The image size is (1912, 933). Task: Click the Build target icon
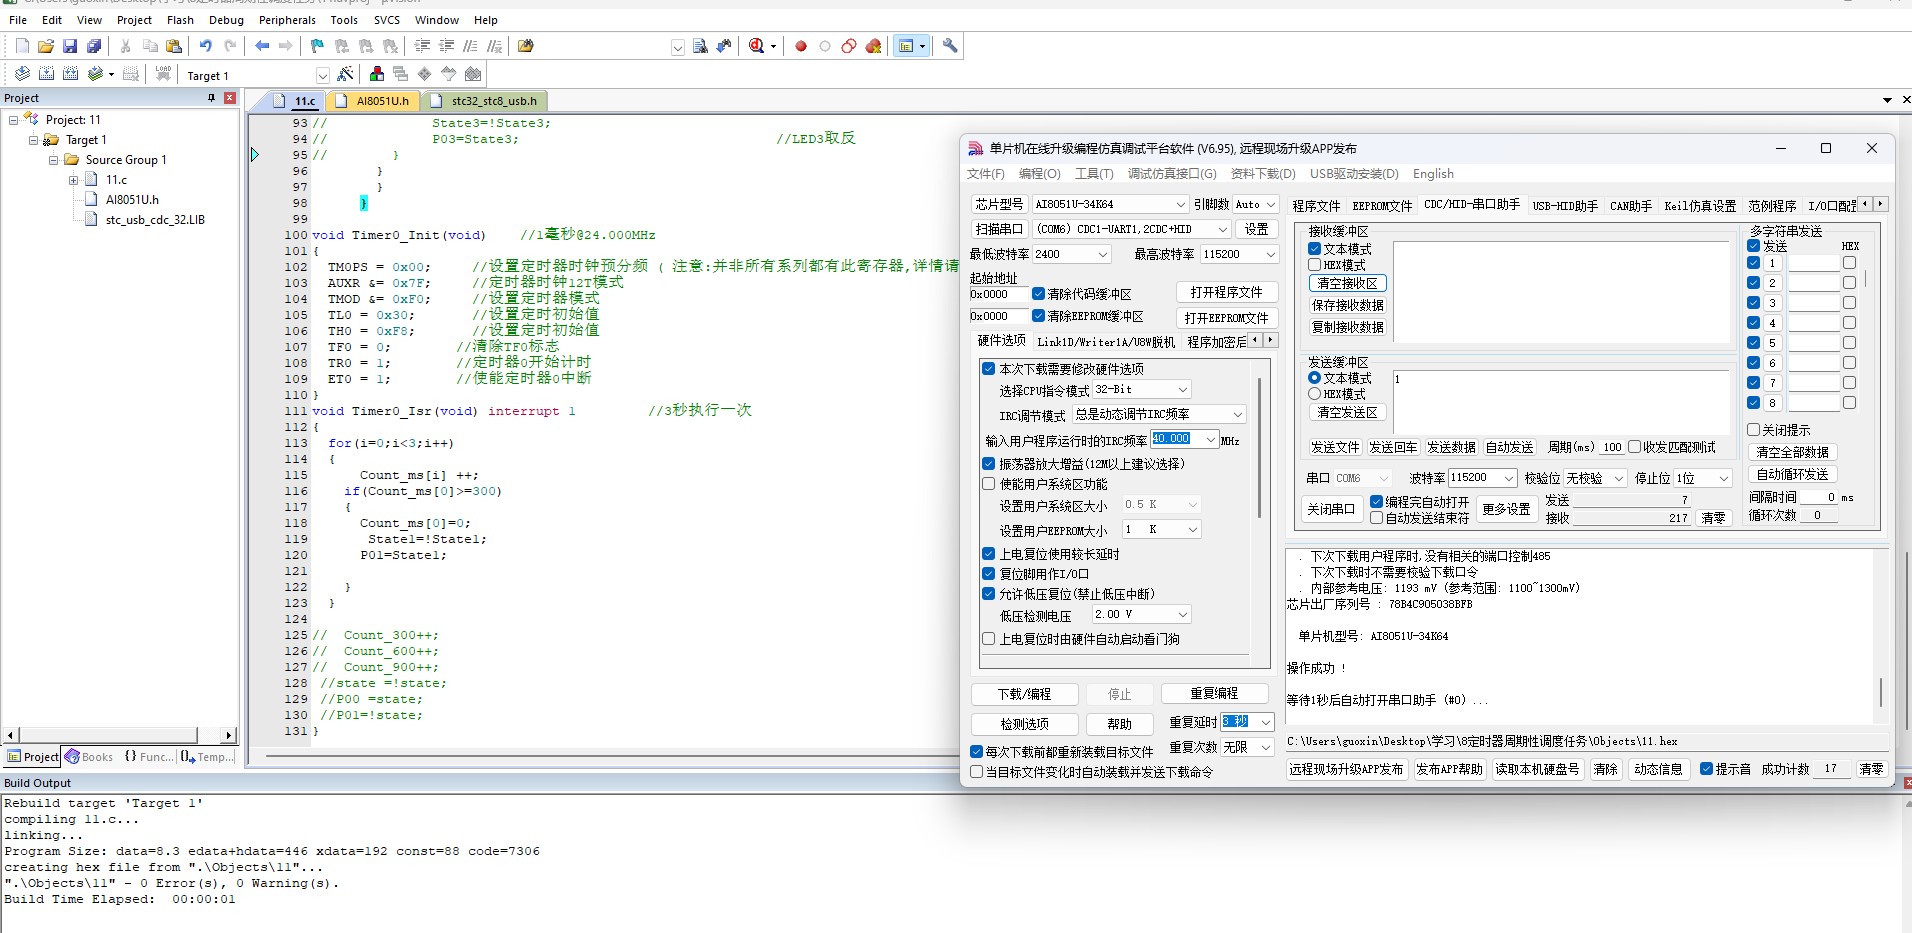46,74
